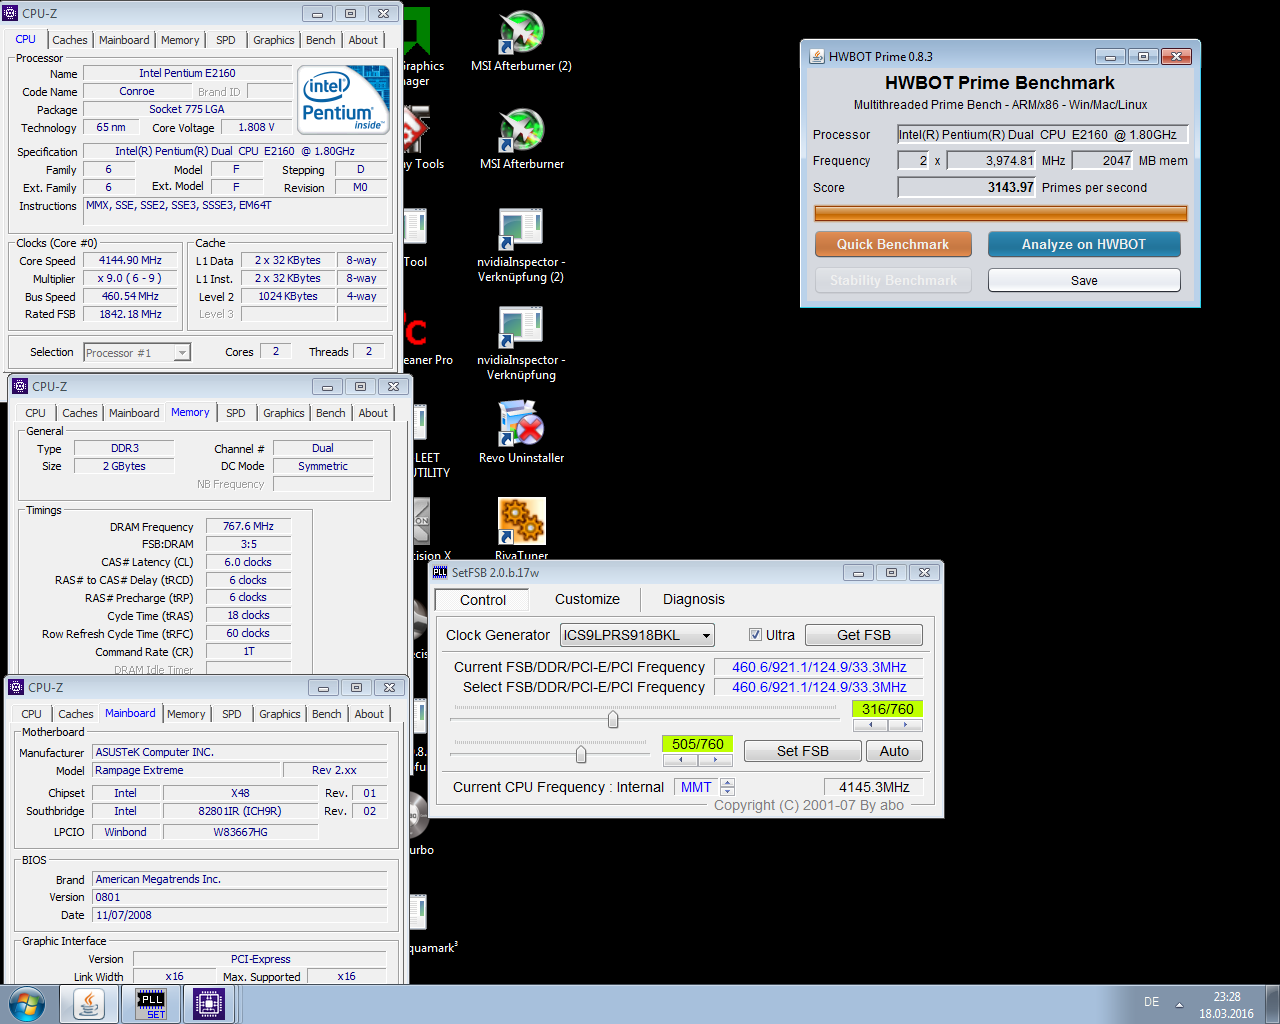Viewport: 1280px width, 1024px height.
Task: Click the Windows Start orb
Action: click(x=26, y=1004)
